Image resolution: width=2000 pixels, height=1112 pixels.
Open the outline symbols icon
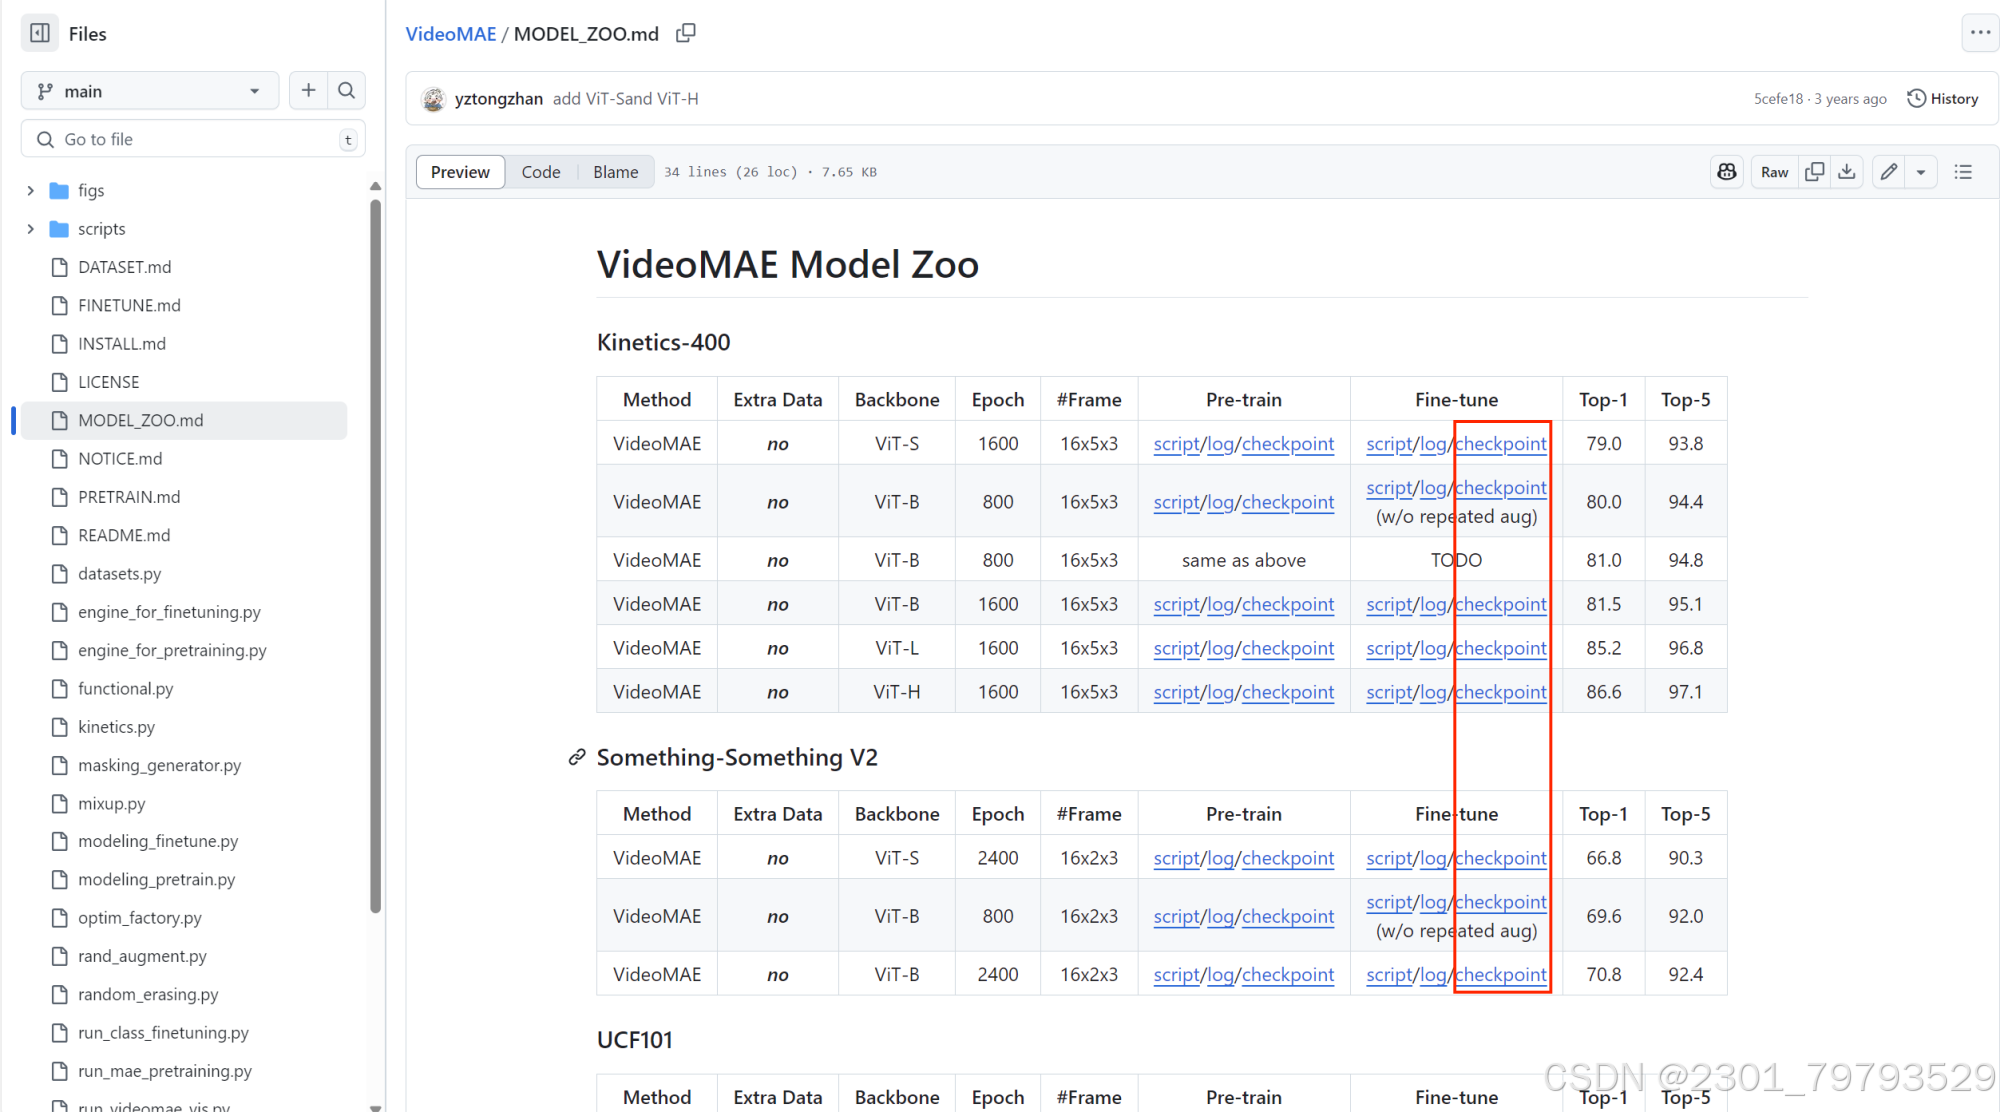(1963, 171)
